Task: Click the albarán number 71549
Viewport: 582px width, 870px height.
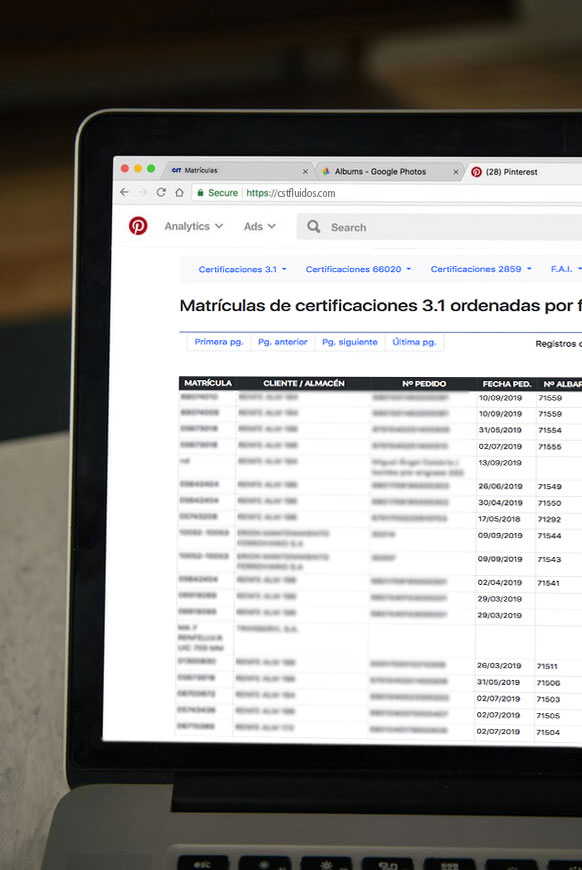Action: pyautogui.click(x=549, y=487)
